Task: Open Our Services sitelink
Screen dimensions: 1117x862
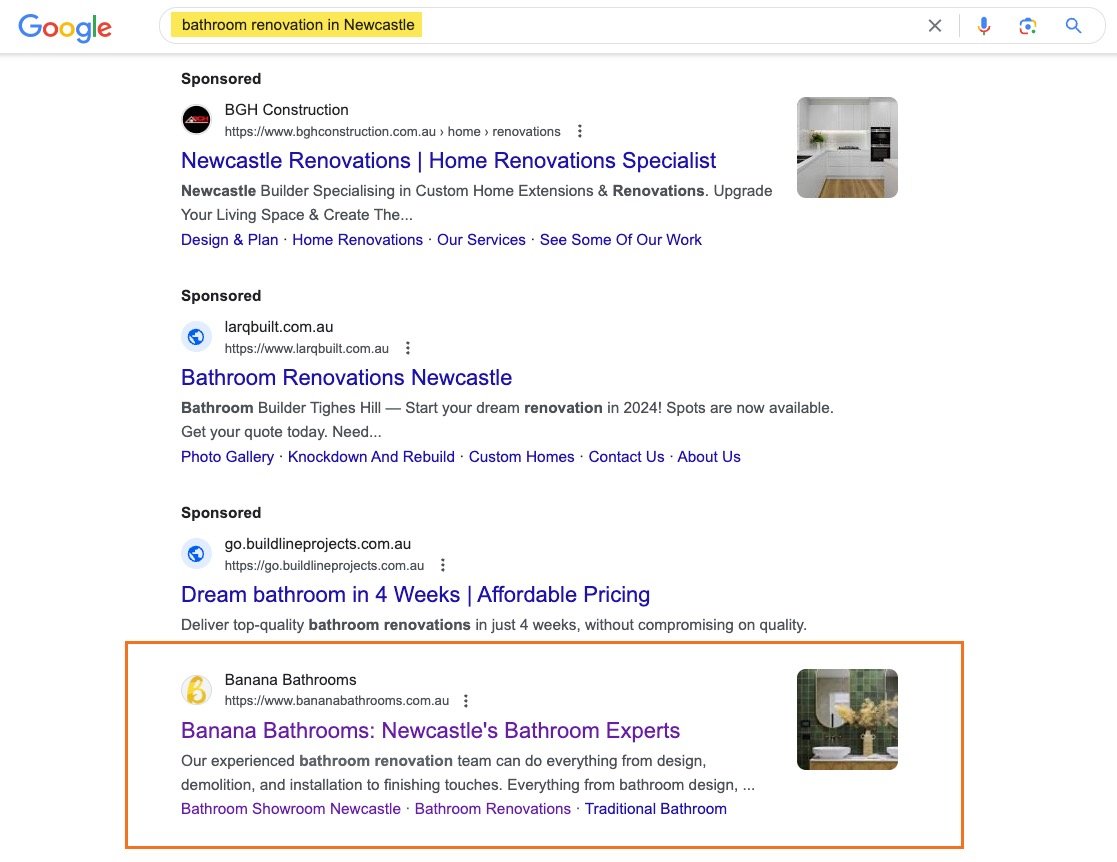Action: coord(481,239)
